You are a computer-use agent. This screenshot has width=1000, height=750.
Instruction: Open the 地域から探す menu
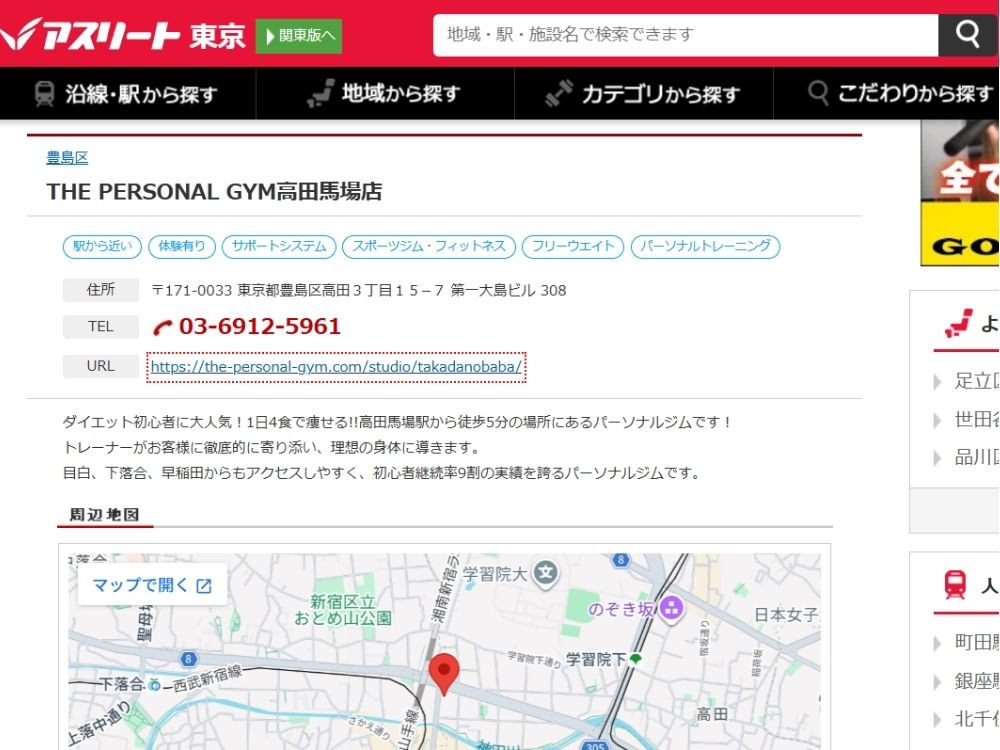pos(384,94)
